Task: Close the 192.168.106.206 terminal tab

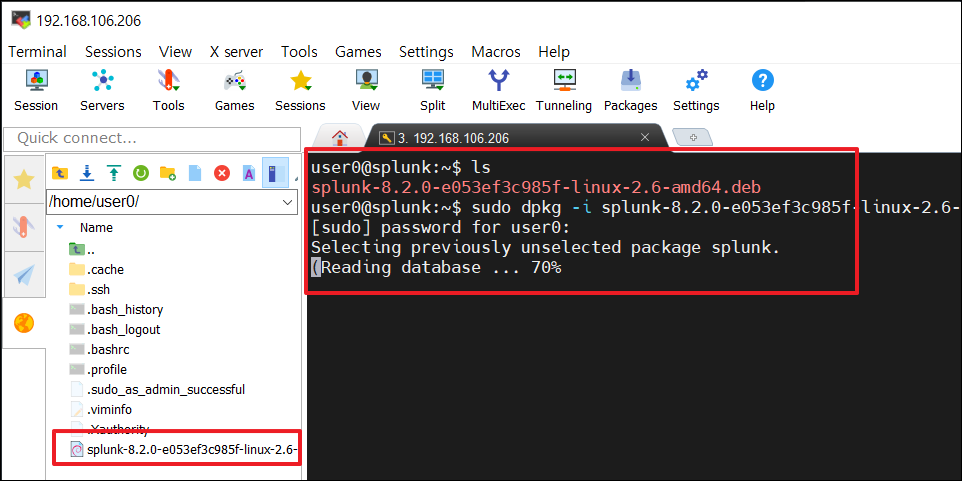Action: pos(645,137)
